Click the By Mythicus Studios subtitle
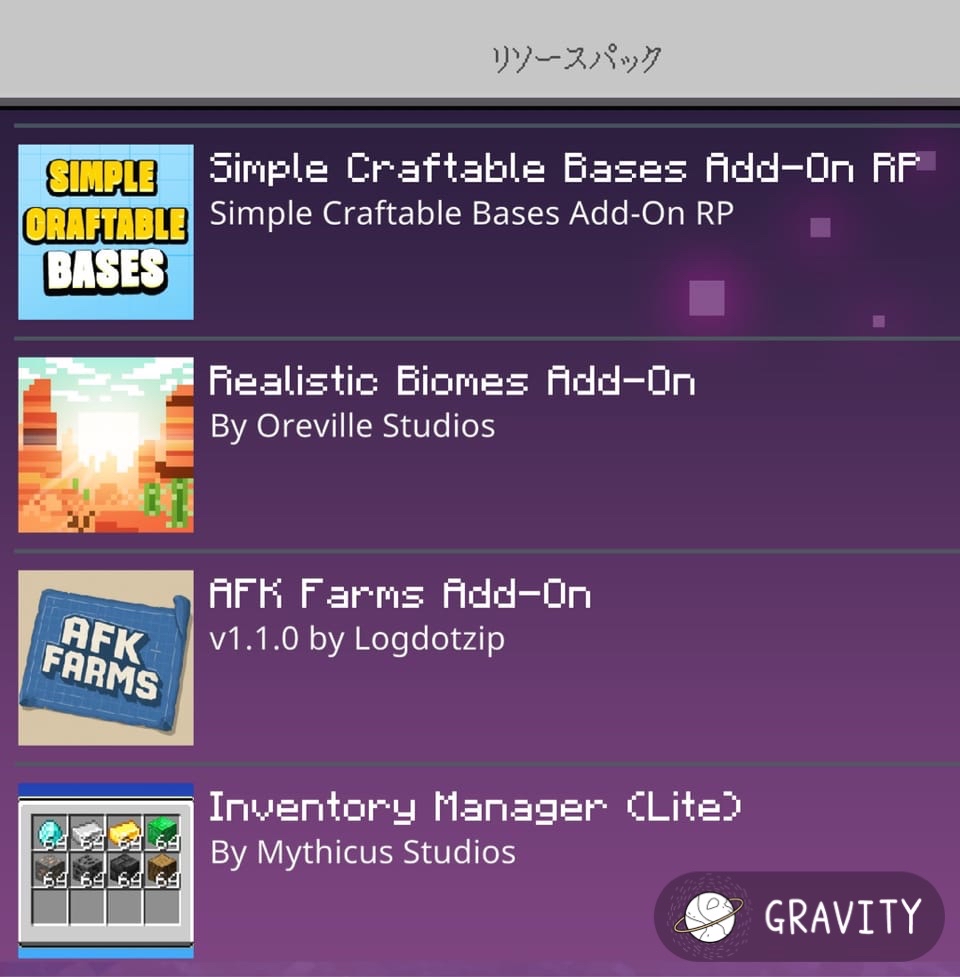Image resolution: width=960 pixels, height=977 pixels. pyautogui.click(x=363, y=852)
